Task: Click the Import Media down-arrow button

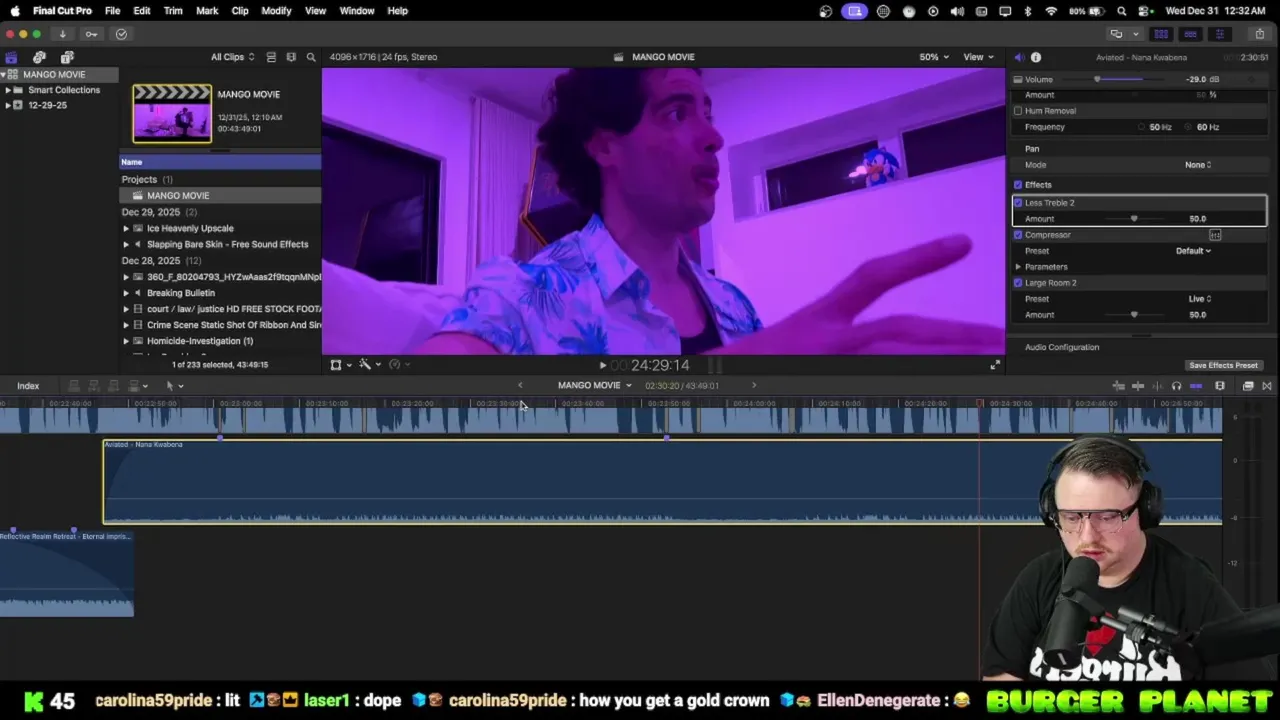Action: (x=62, y=34)
